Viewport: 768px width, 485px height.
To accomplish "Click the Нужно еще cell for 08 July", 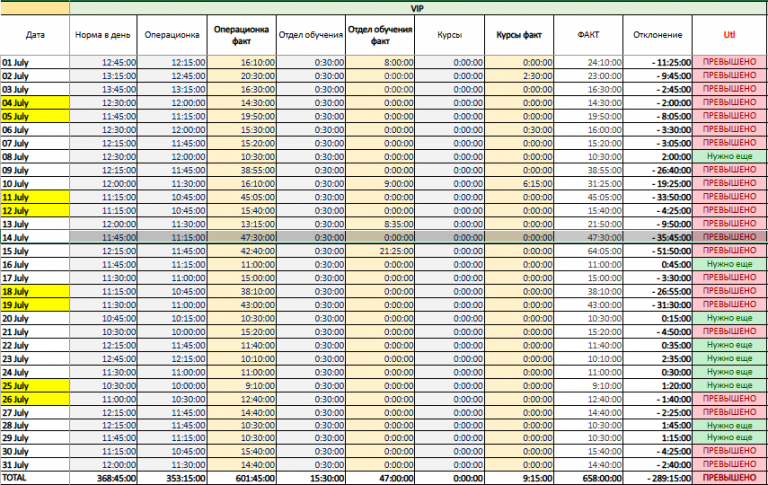I will click(729, 157).
